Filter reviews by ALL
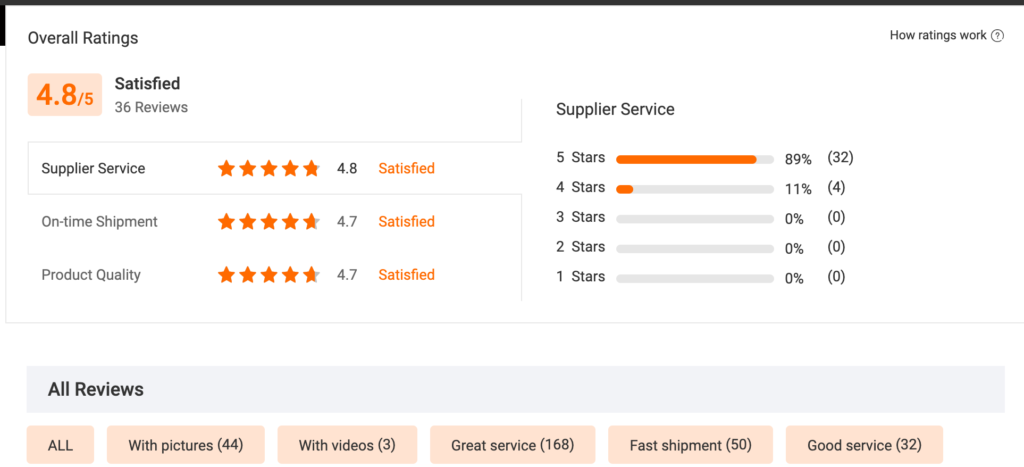The height and width of the screenshot is (467, 1024). (x=60, y=445)
